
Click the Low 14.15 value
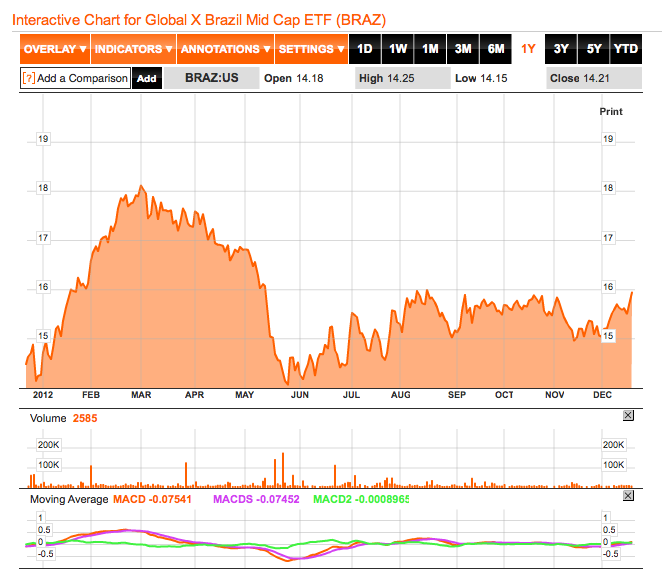click(481, 78)
